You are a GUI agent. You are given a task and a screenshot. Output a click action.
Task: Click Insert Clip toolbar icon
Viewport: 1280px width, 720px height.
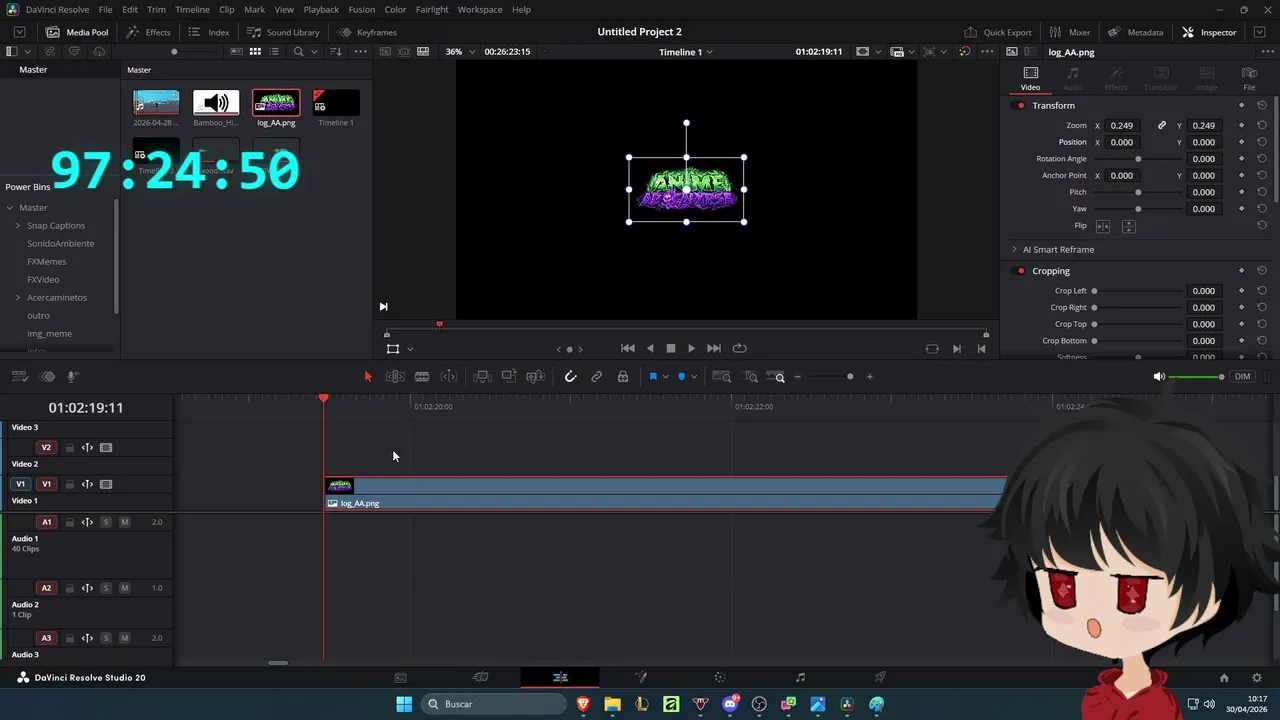click(x=482, y=377)
